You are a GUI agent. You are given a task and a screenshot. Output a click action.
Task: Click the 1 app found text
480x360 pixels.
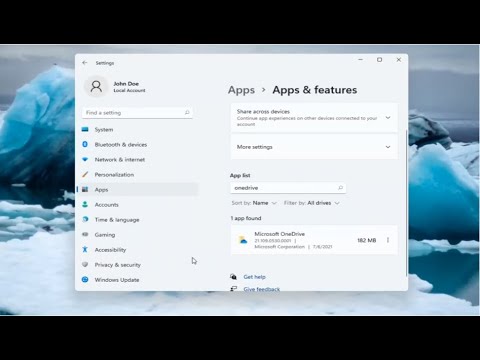pyautogui.click(x=246, y=218)
